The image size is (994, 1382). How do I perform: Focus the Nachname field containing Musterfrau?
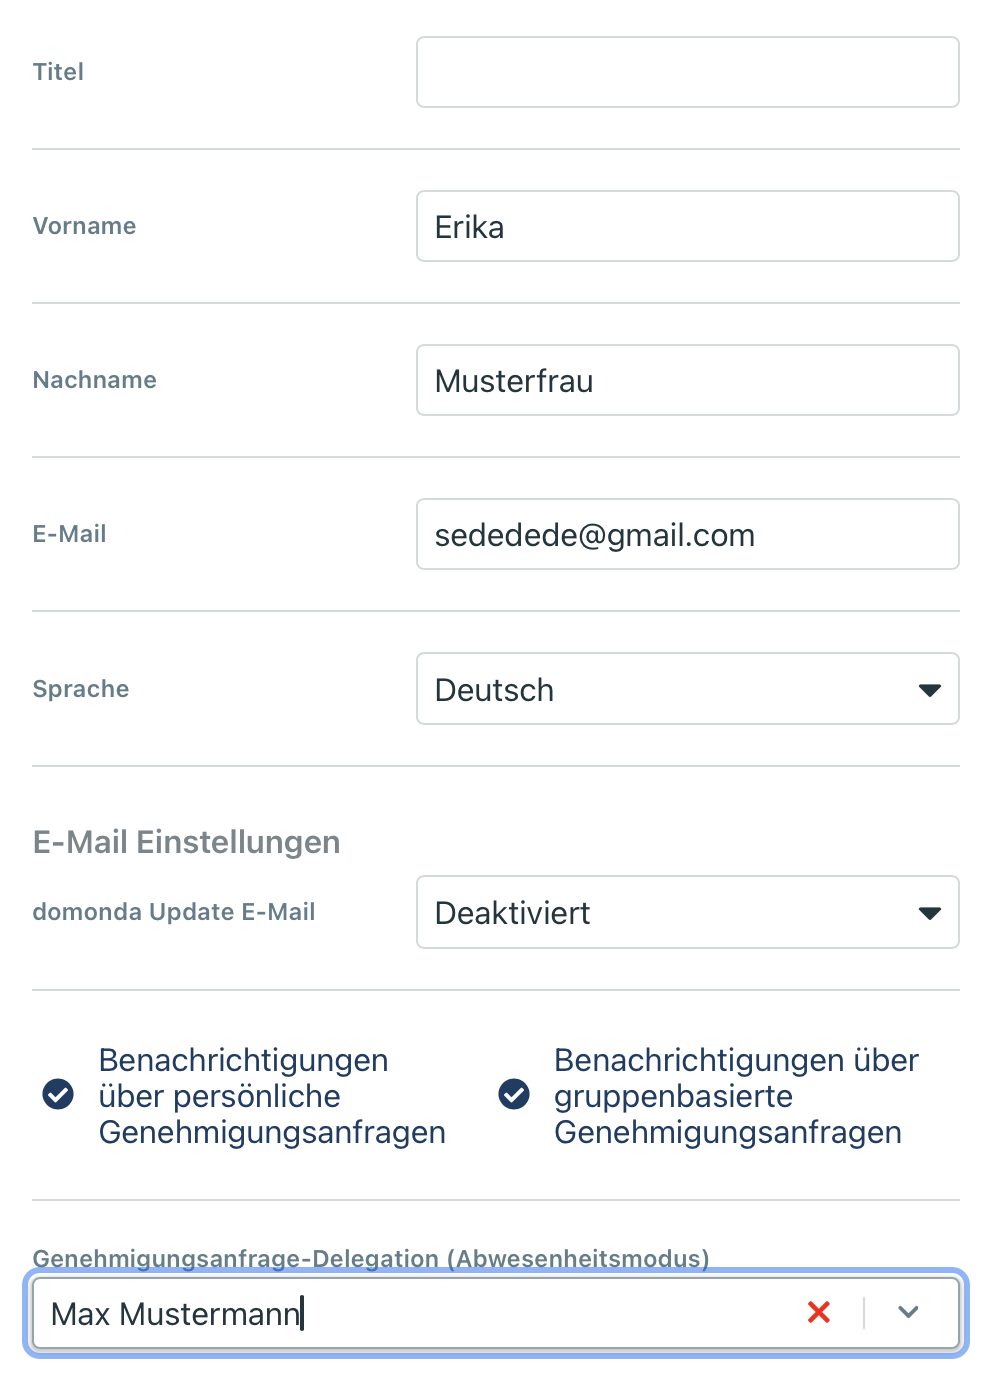coord(688,380)
